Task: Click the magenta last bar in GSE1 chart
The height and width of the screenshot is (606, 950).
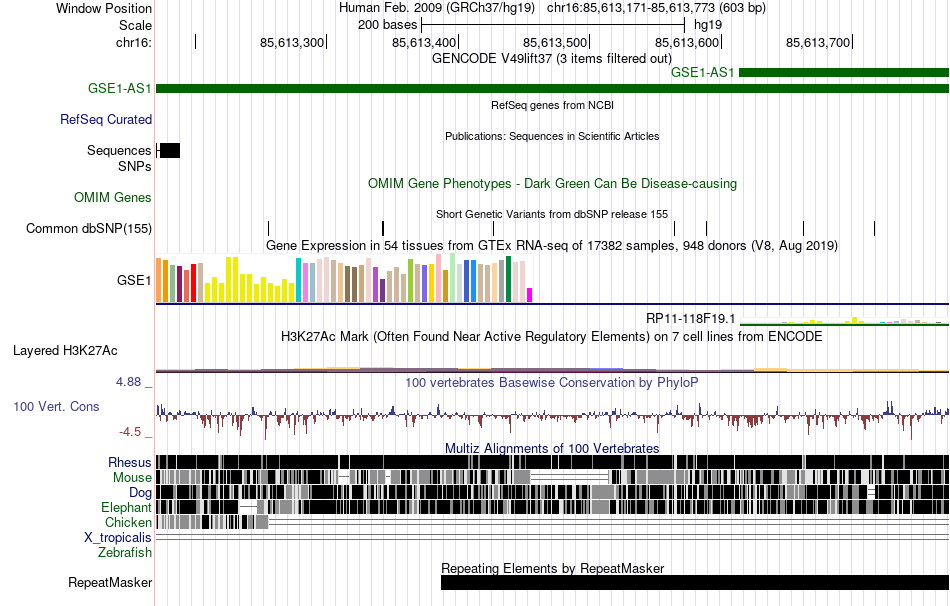Action: tap(530, 295)
